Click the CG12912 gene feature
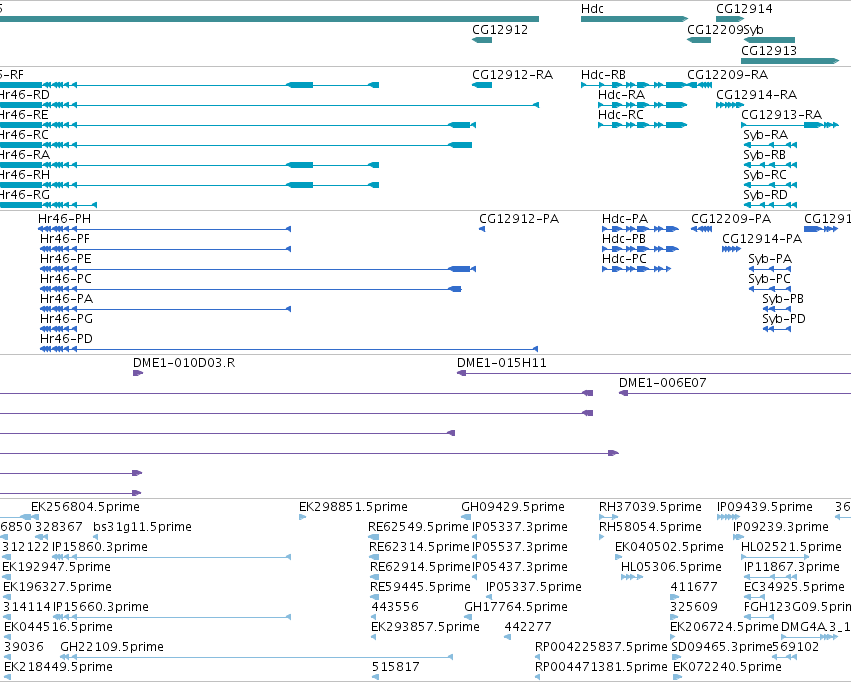Screen dimensions: 851x682 pos(482,40)
